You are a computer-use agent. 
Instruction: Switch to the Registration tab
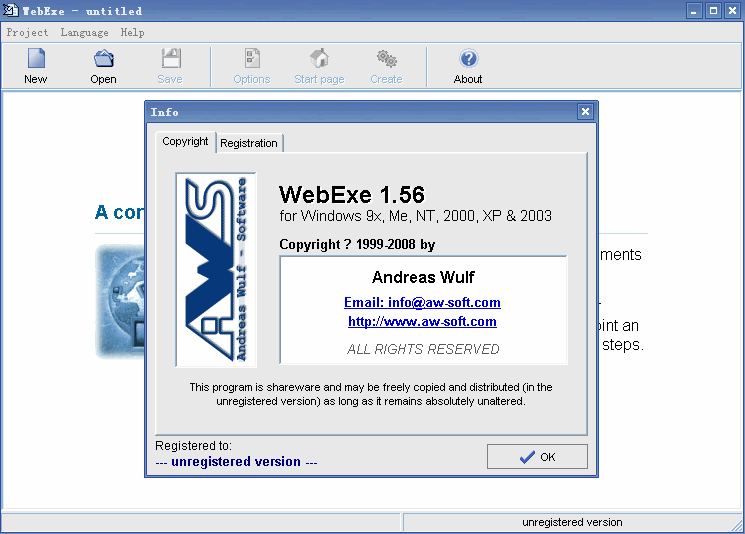coord(249,143)
